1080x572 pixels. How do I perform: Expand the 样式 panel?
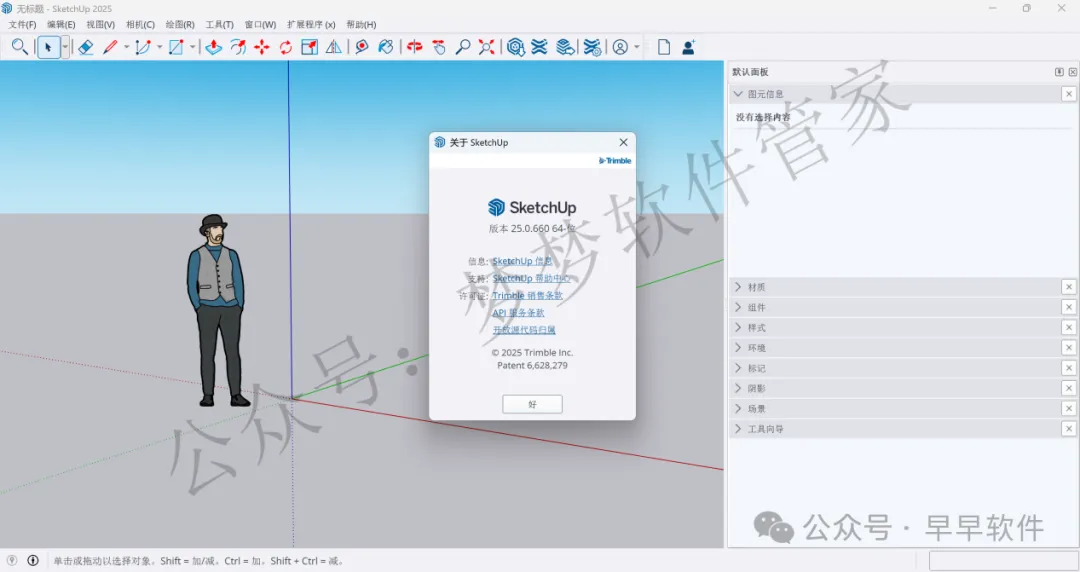(738, 327)
